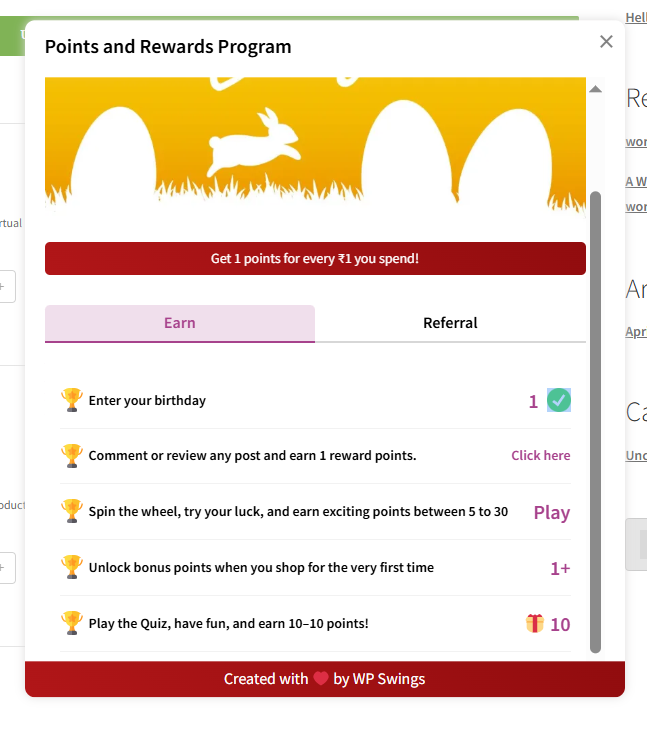Click the trophy icon beside Comment or review

72,456
